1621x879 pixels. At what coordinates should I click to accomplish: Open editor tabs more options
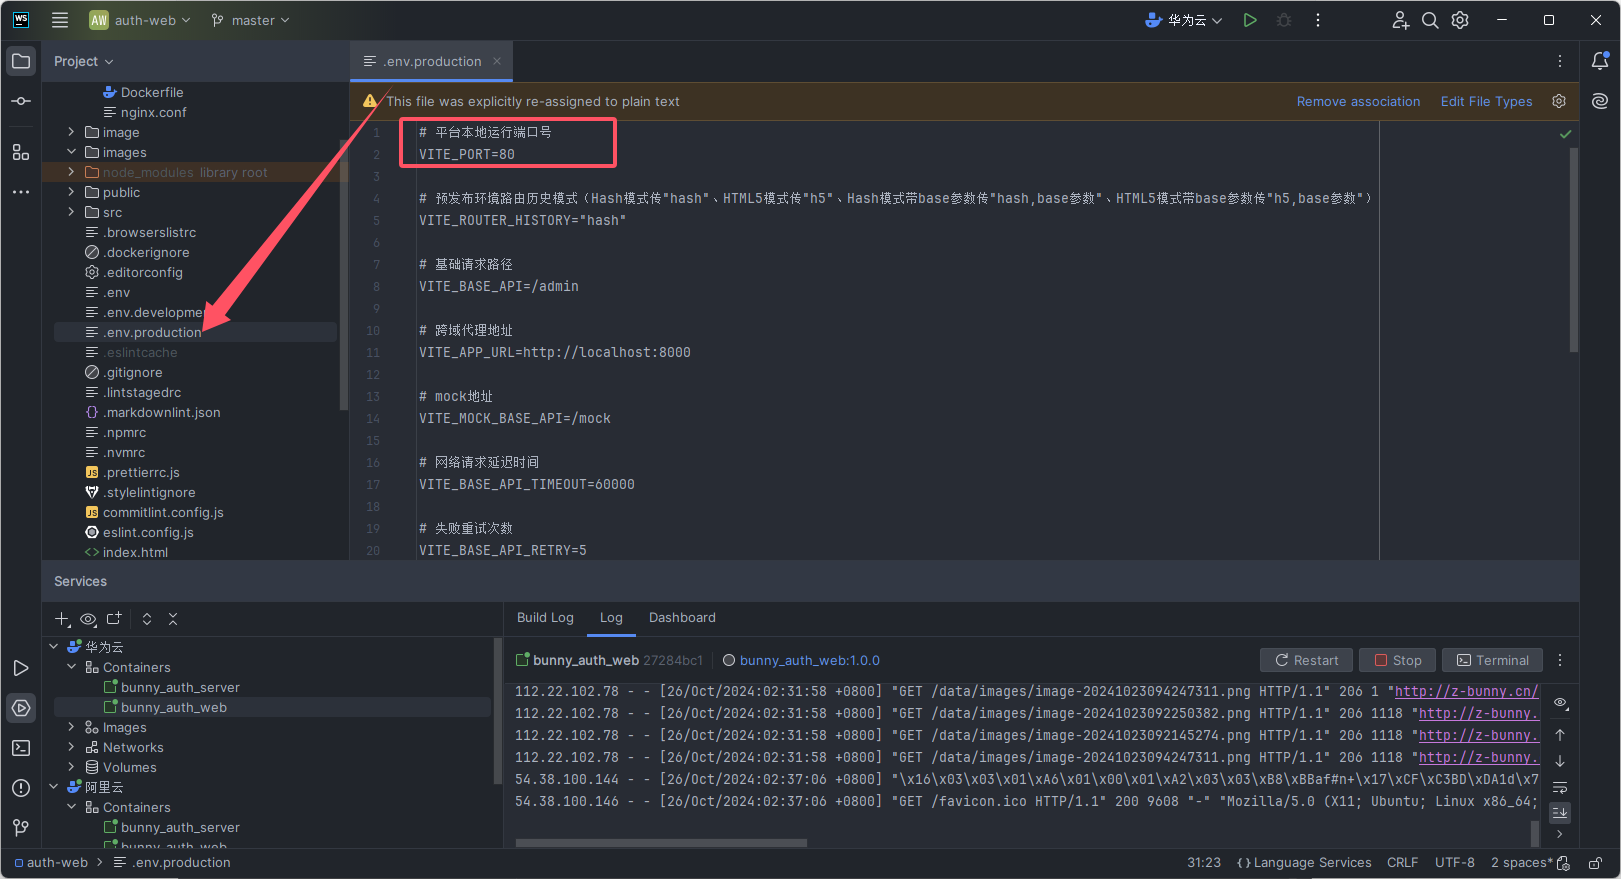tap(1560, 61)
